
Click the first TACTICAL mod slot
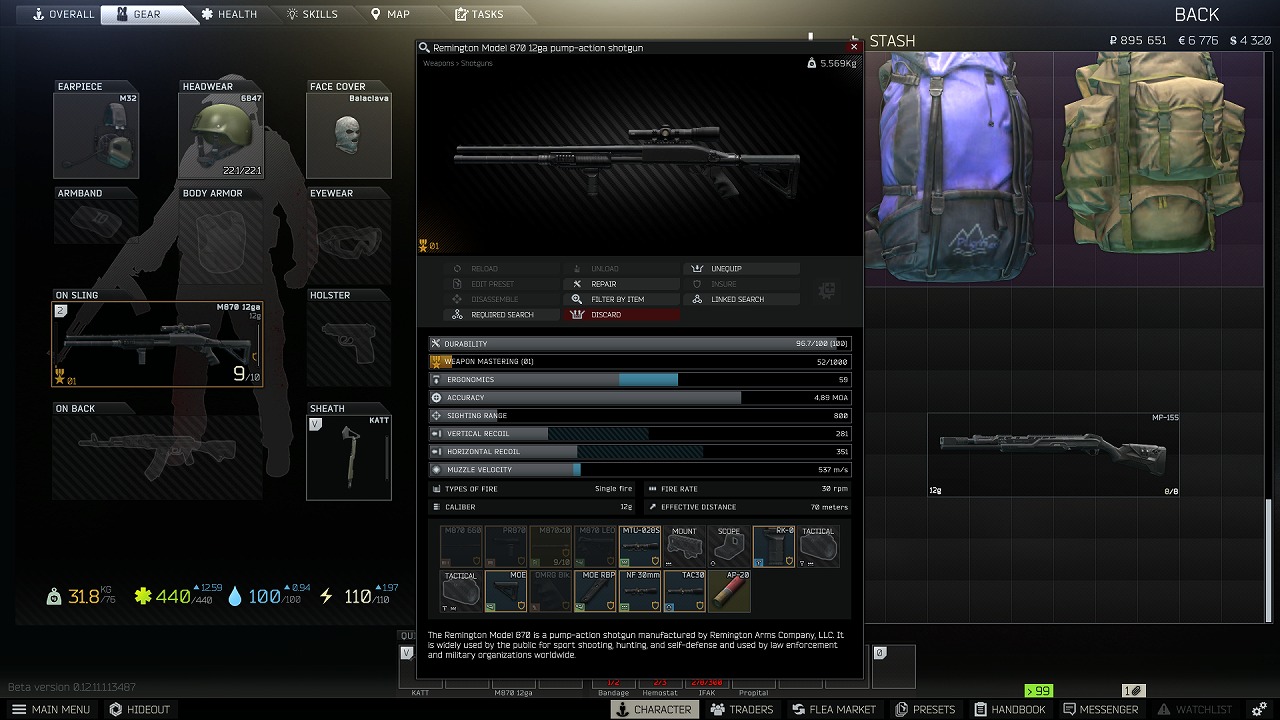[818, 546]
